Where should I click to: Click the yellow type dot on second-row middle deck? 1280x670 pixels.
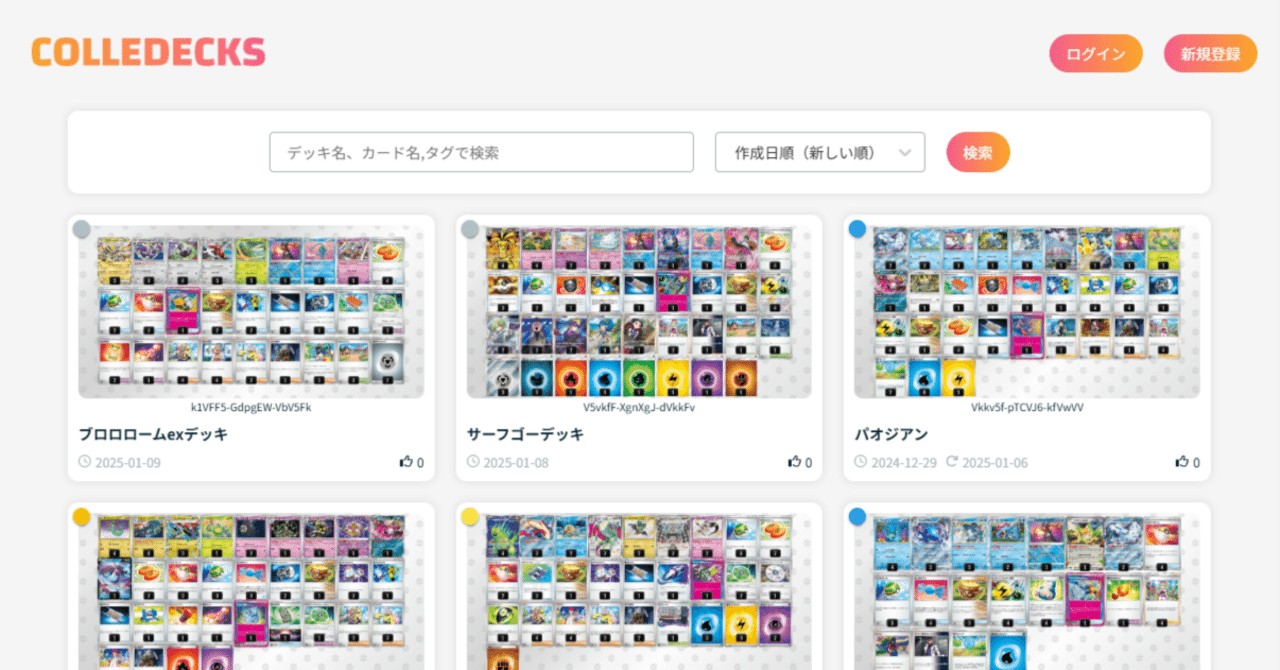pyautogui.click(x=470, y=517)
